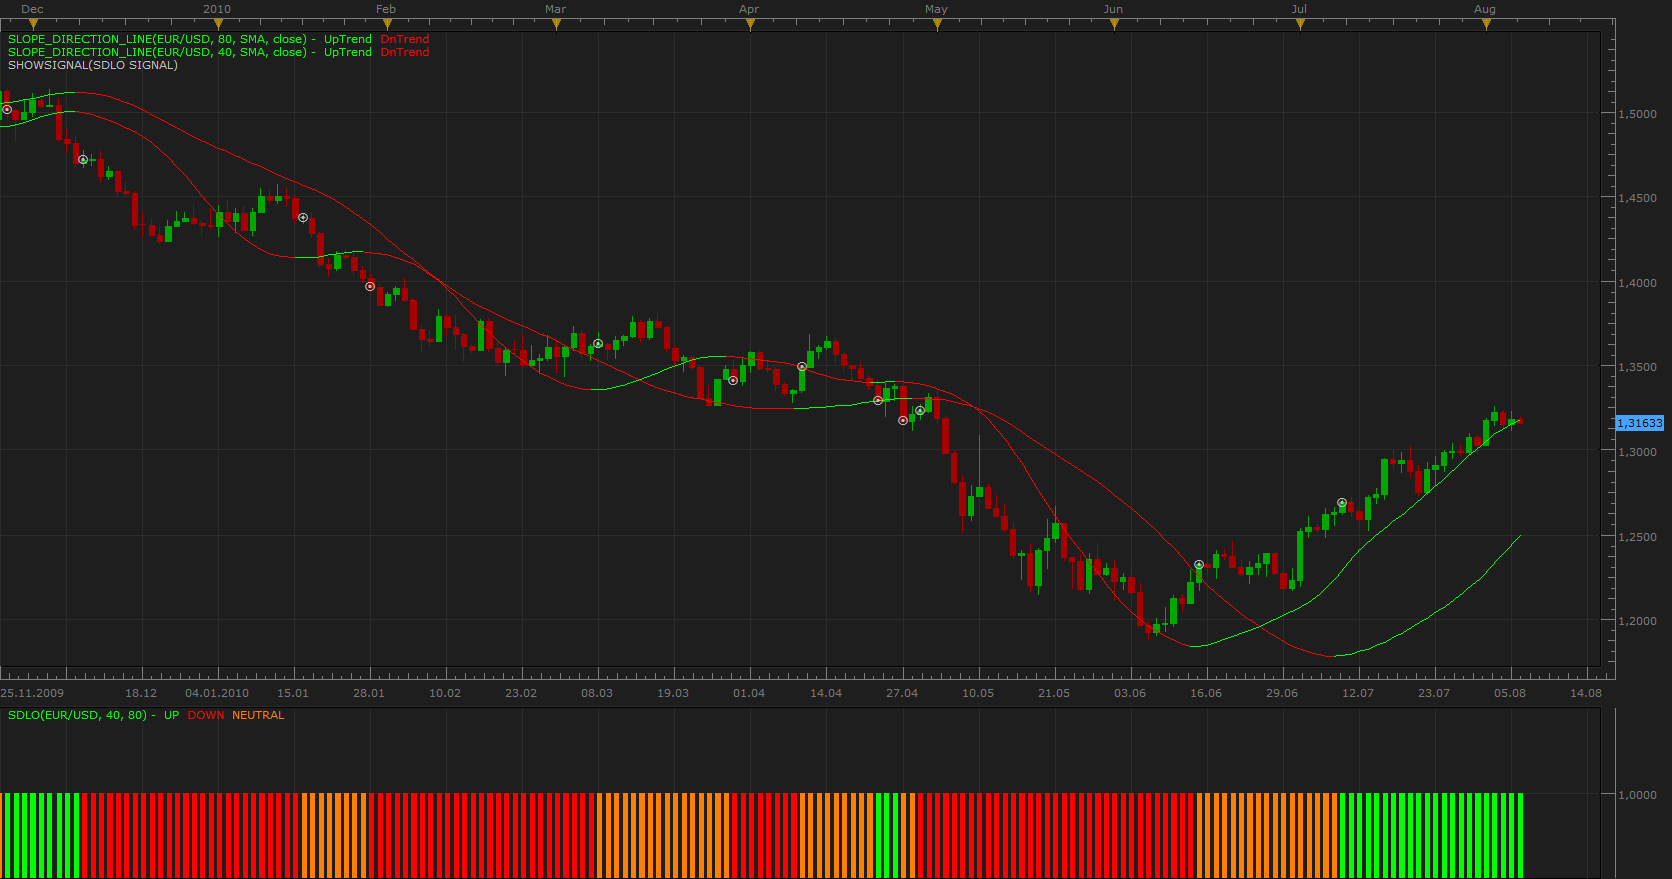Click the Jul month marker triangle
1672x879 pixels.
1300,25
